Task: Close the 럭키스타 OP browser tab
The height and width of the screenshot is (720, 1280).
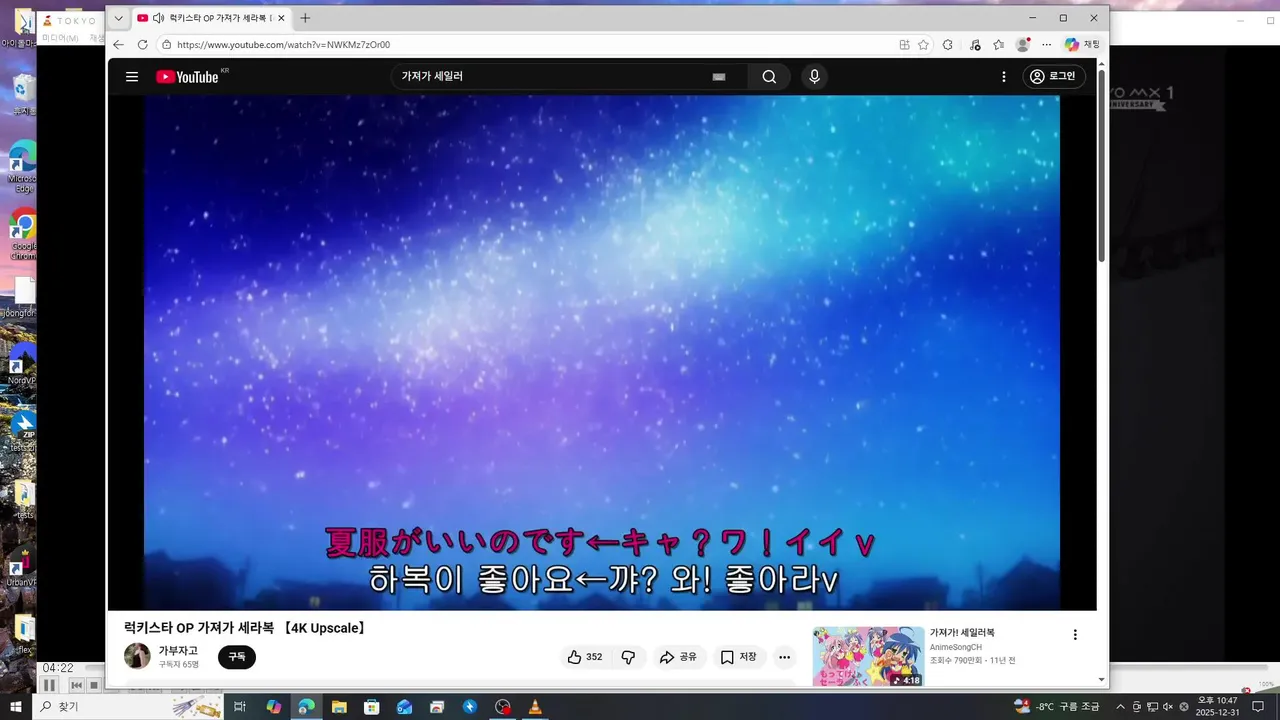Action: click(281, 18)
